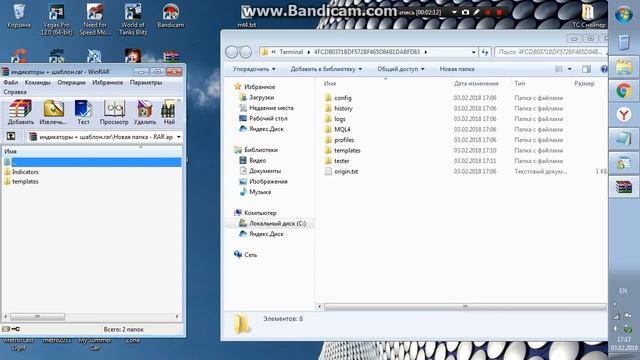The height and width of the screenshot is (360, 640).
Task: Open the WinRAR archive path dropdown
Action: [x=178, y=137]
